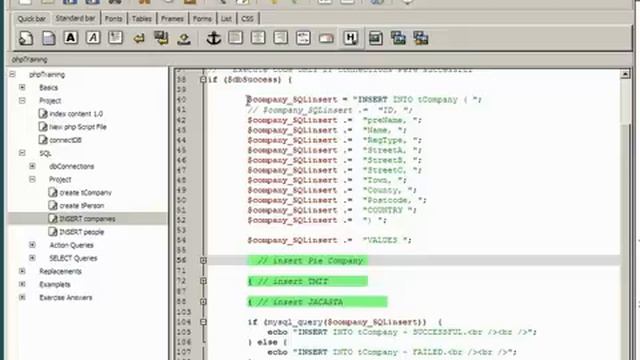Expand the dbConnections folder
Viewport: 640px width, 360px height.
coord(32,166)
